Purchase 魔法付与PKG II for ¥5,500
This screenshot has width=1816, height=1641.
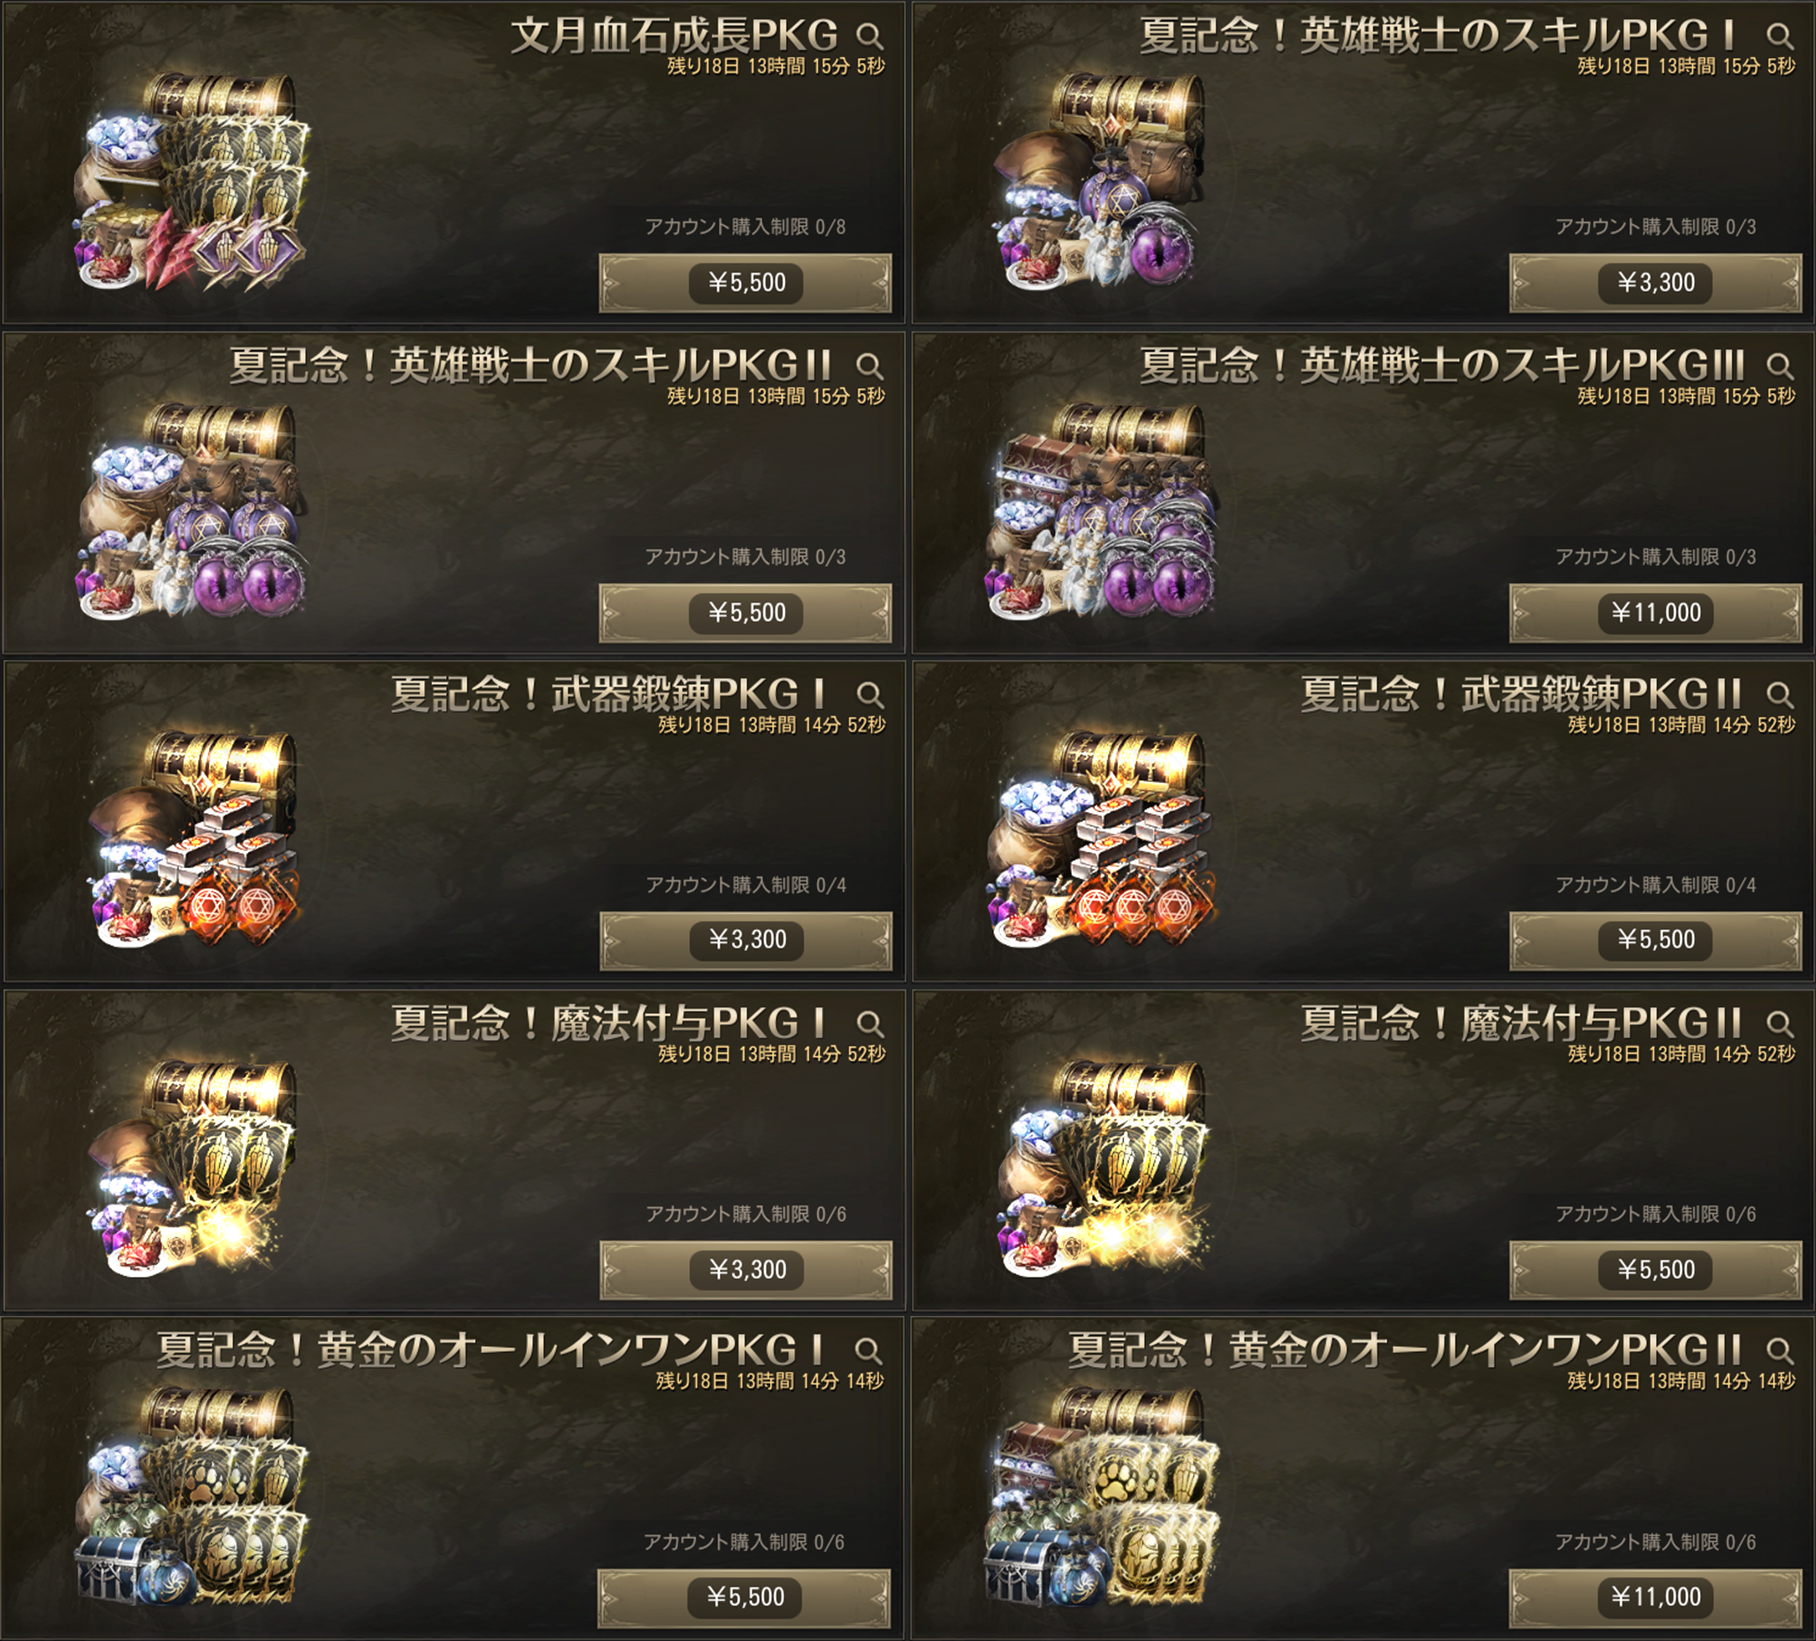(x=1656, y=1270)
